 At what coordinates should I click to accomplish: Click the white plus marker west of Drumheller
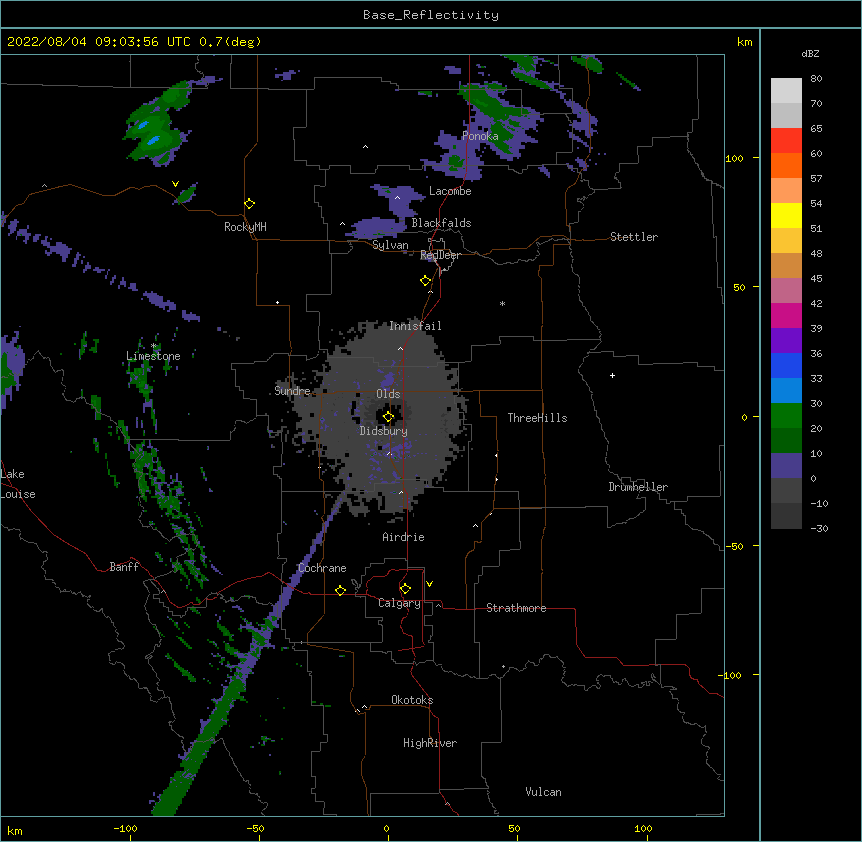pyautogui.click(x=612, y=375)
